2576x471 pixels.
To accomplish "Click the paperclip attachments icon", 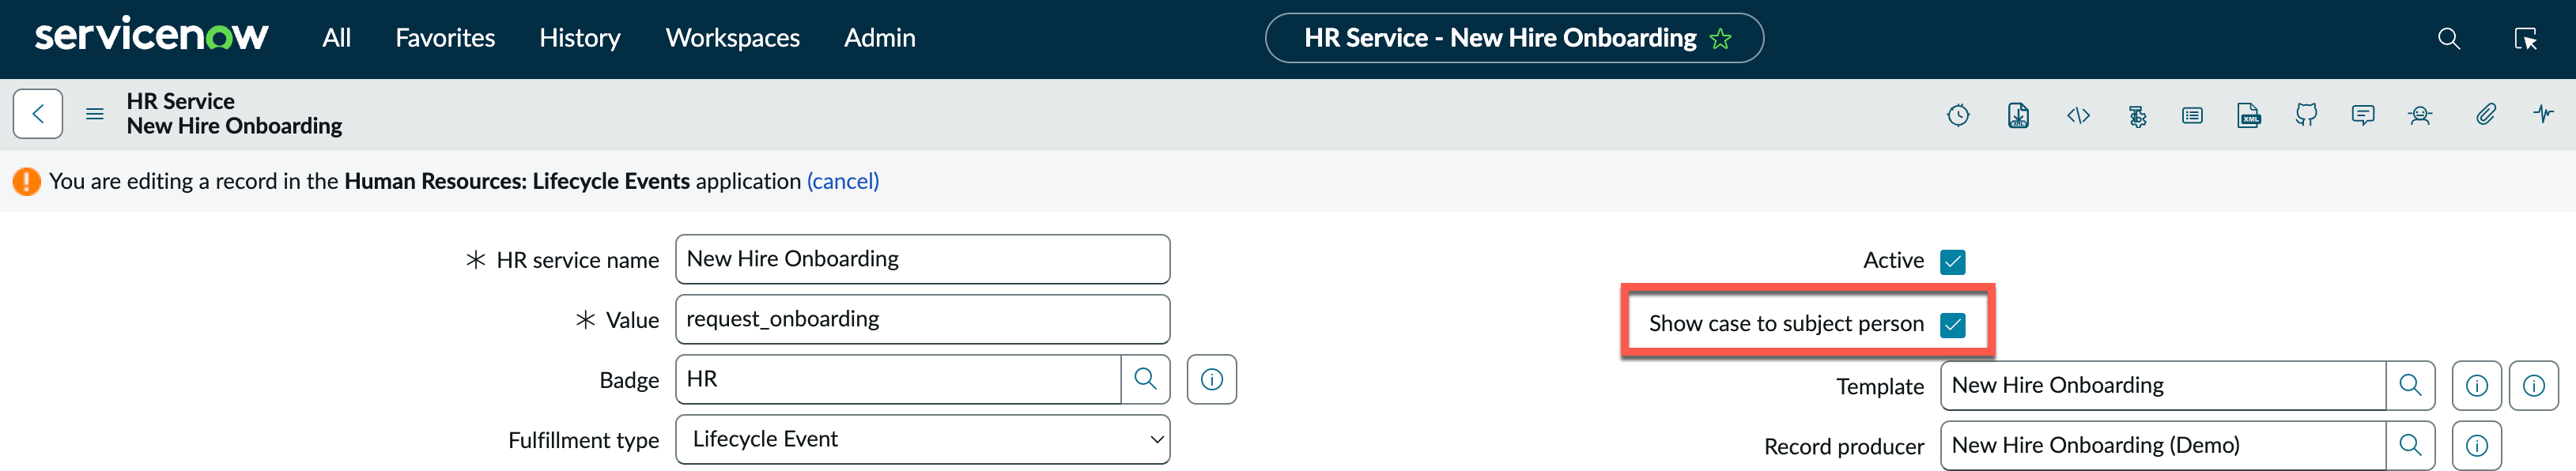I will (x=2486, y=114).
